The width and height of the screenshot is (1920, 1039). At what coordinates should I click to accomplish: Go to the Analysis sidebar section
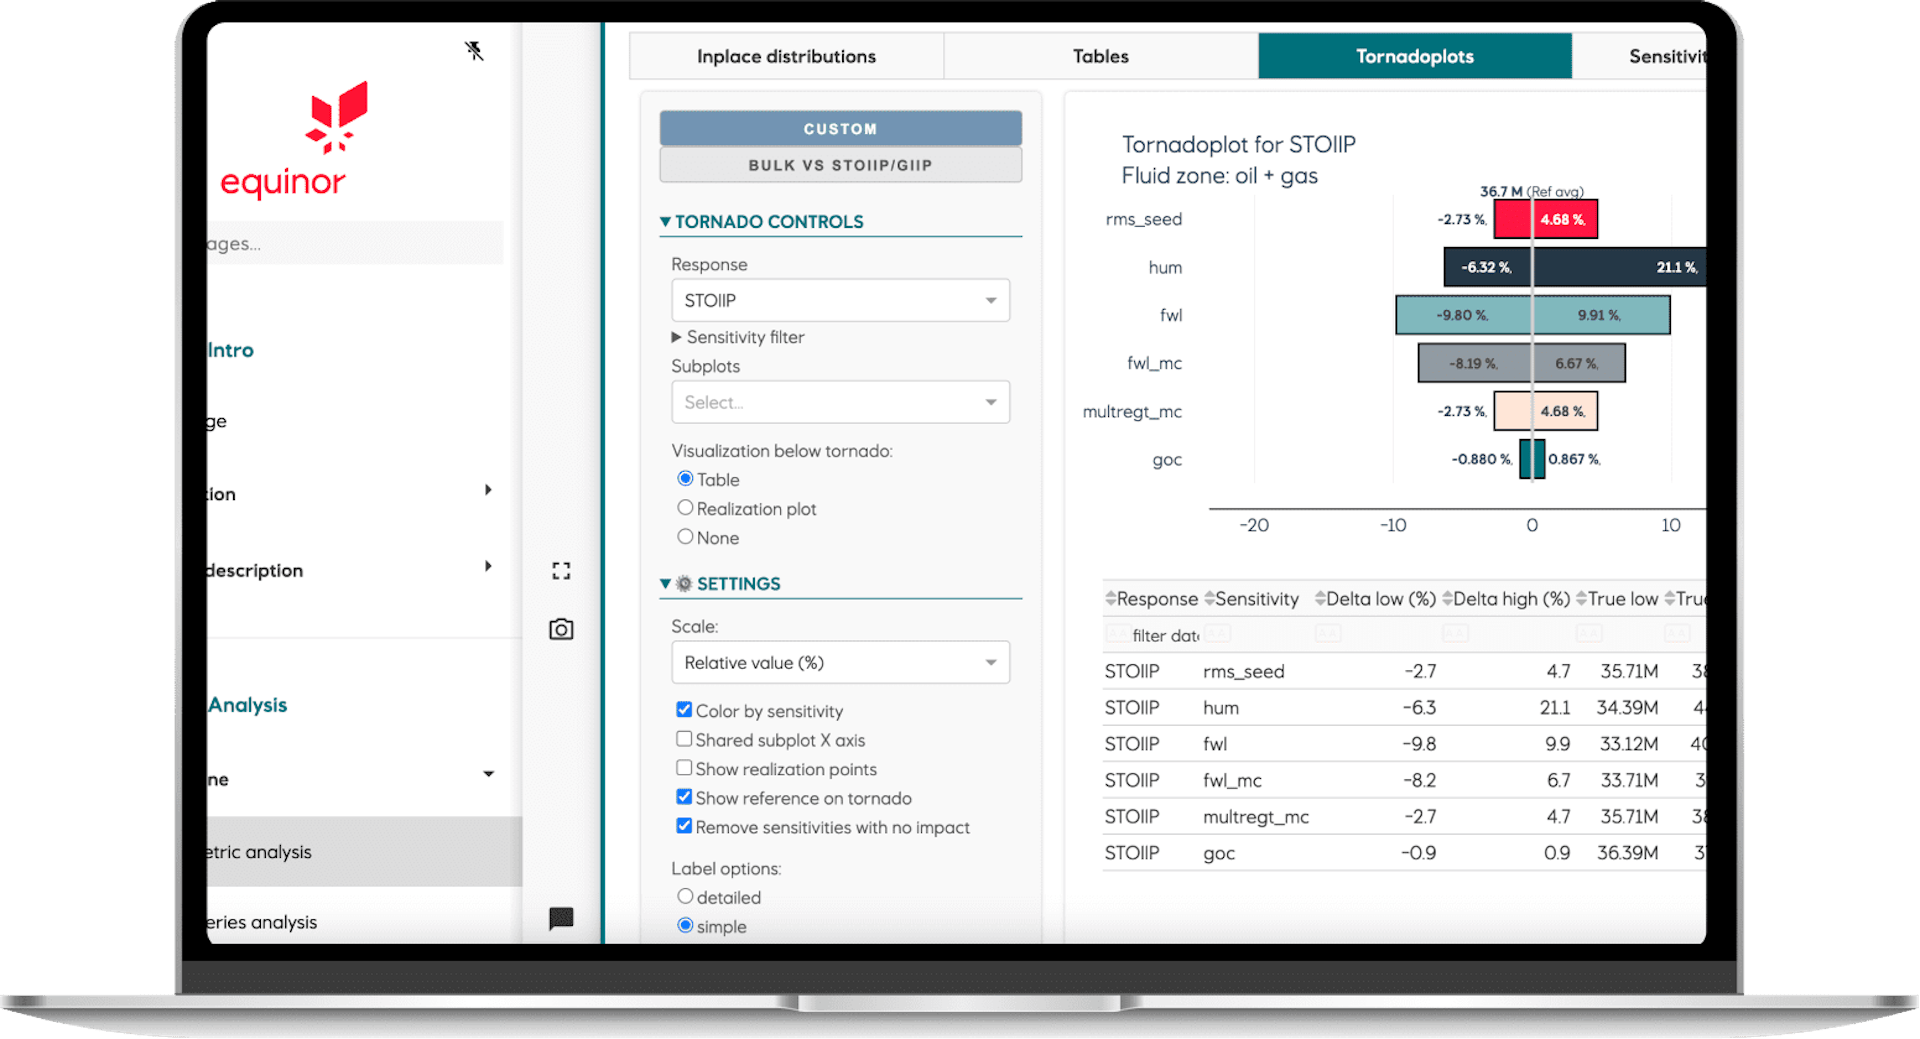[x=248, y=705]
